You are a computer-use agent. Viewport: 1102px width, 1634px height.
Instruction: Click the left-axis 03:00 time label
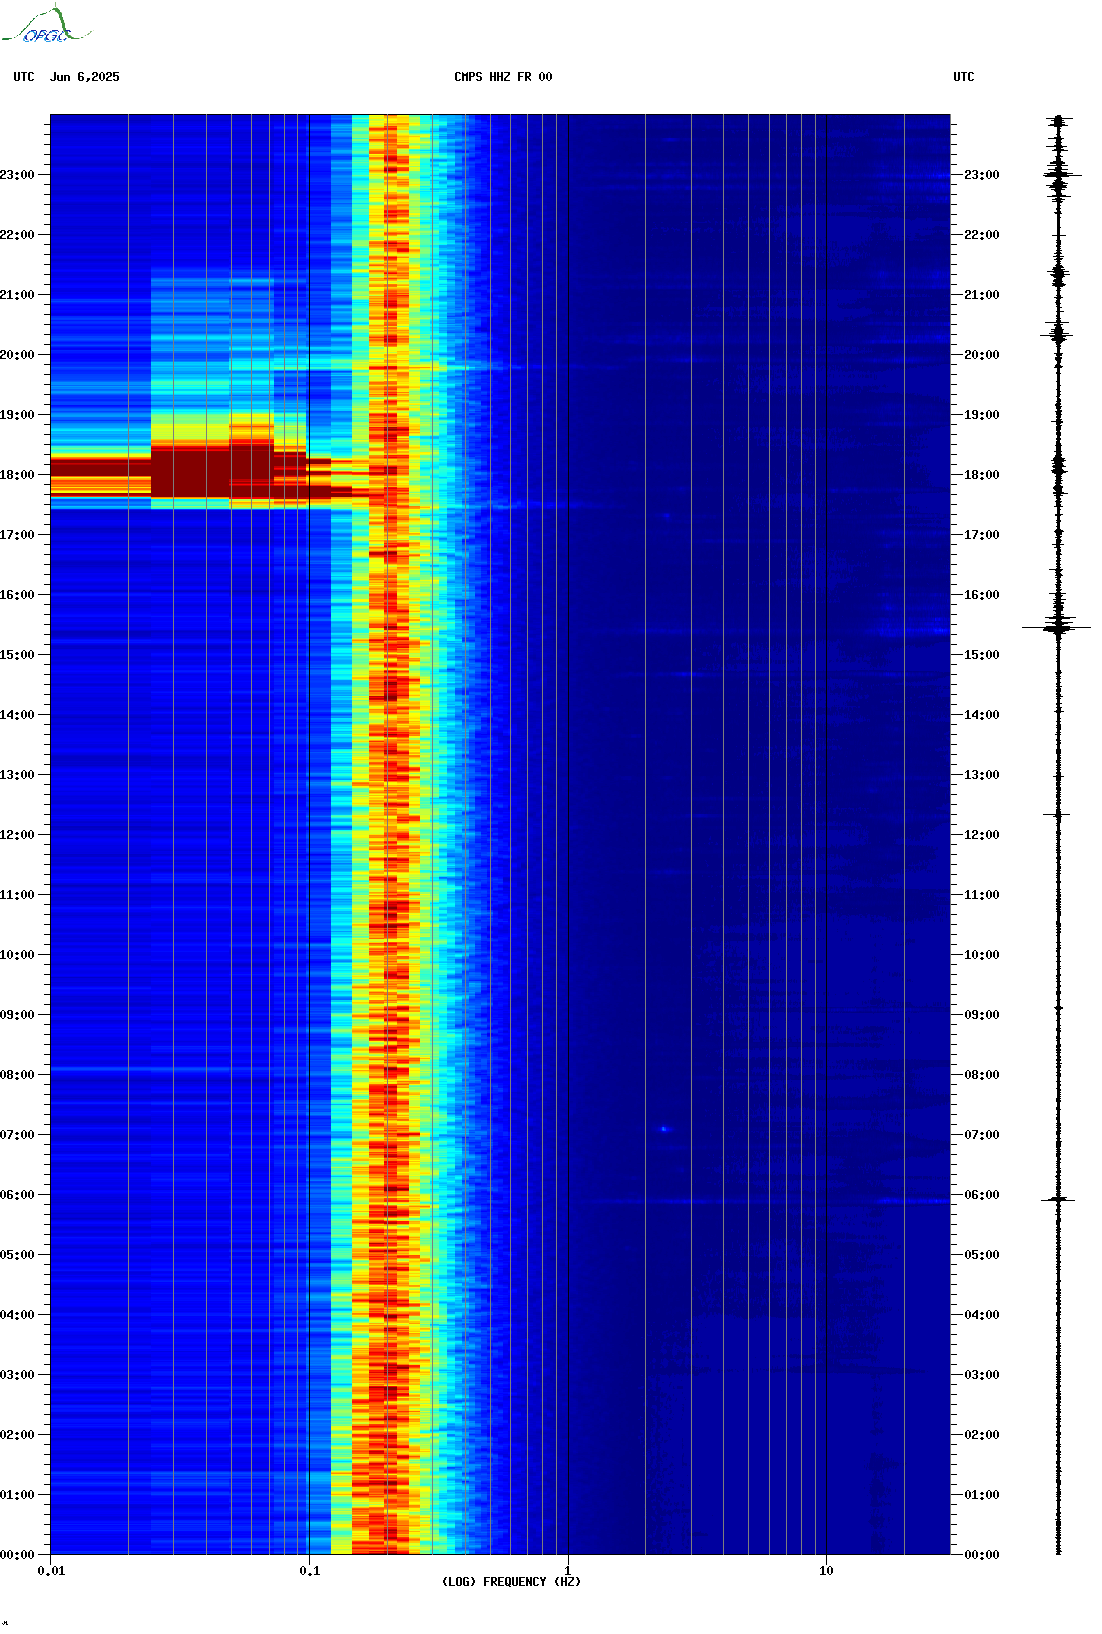tap(17, 1375)
